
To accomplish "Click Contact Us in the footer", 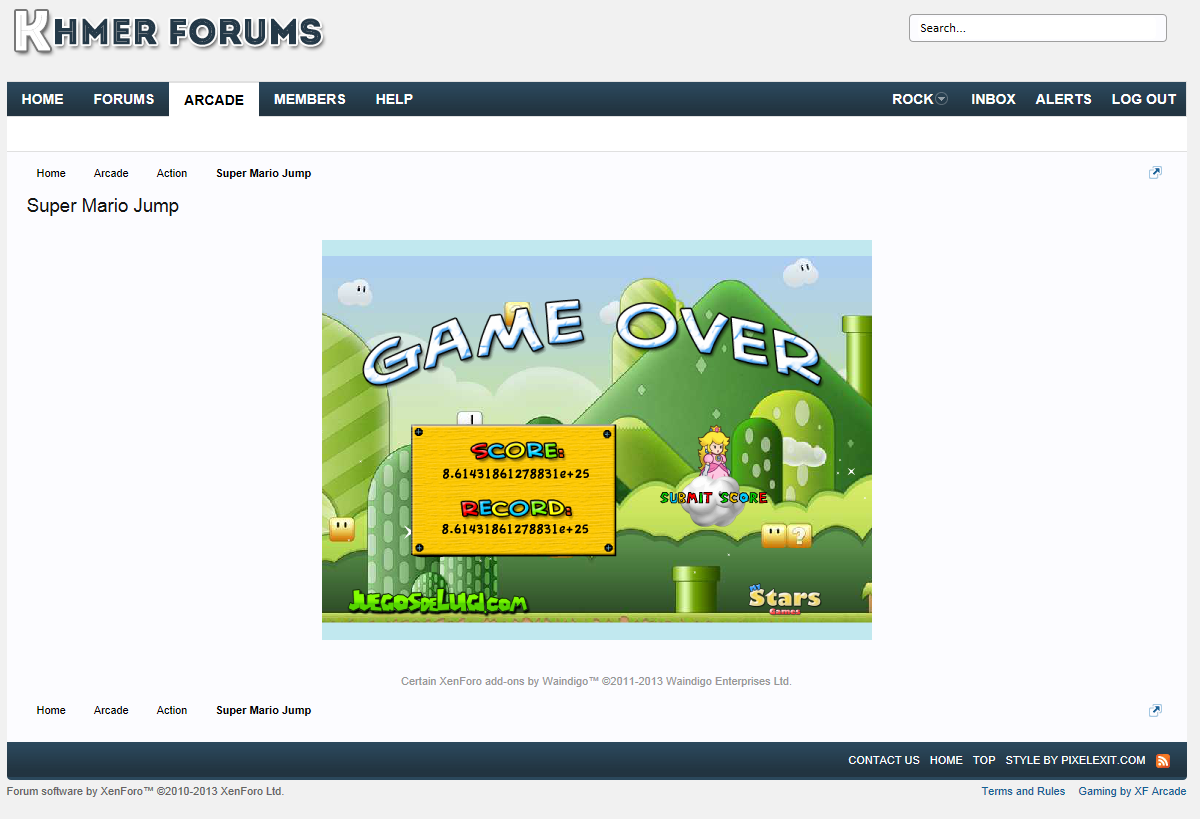I will pos(884,760).
